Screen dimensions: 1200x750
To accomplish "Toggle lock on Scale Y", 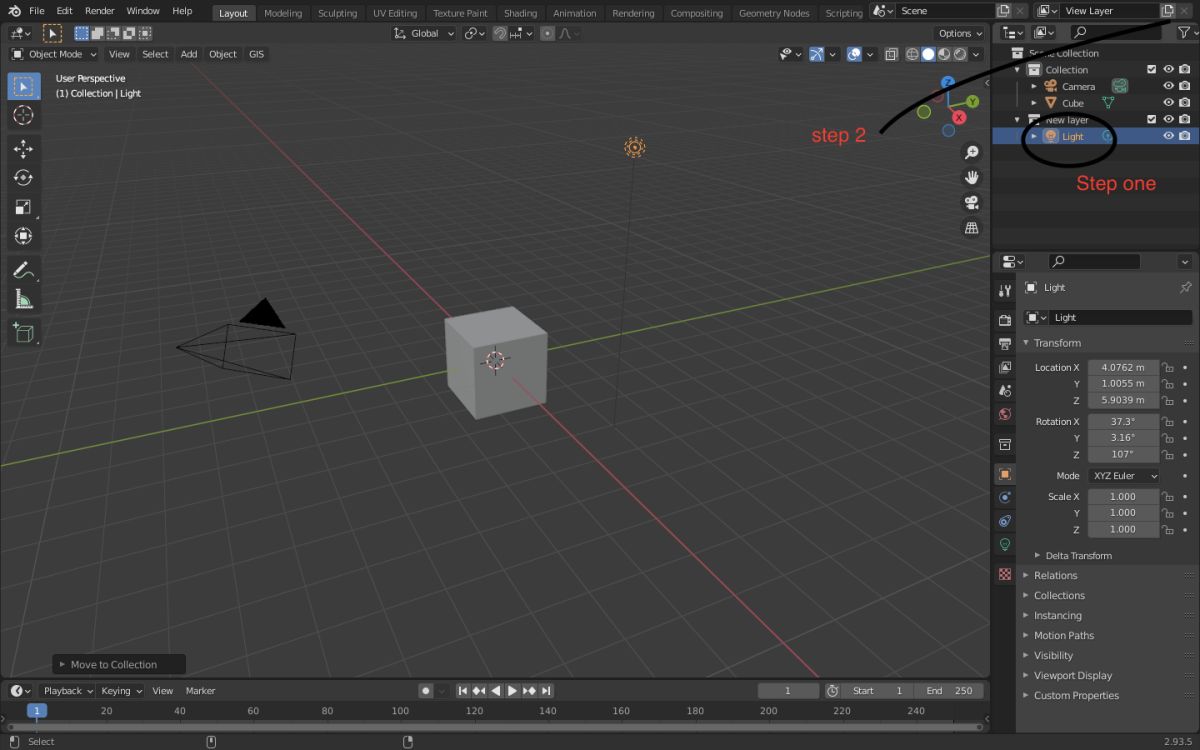I will 1167,513.
